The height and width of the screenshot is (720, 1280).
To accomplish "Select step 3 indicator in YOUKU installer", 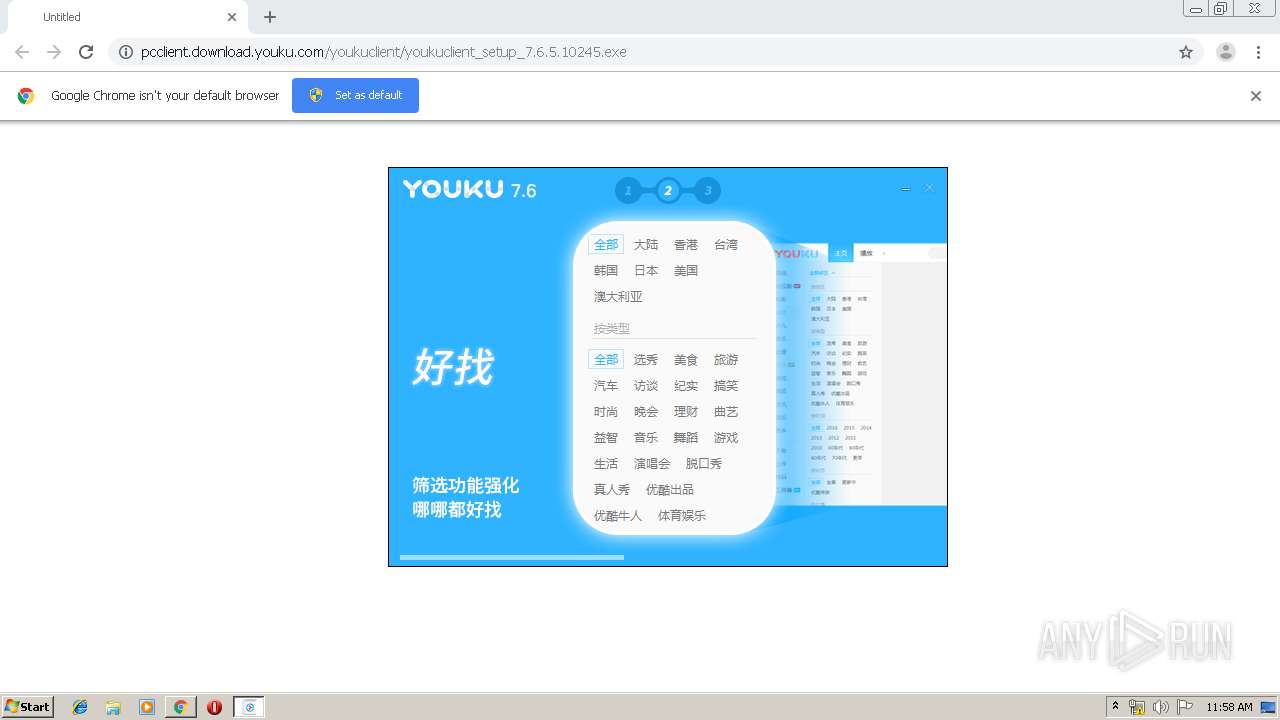I will (x=708, y=190).
